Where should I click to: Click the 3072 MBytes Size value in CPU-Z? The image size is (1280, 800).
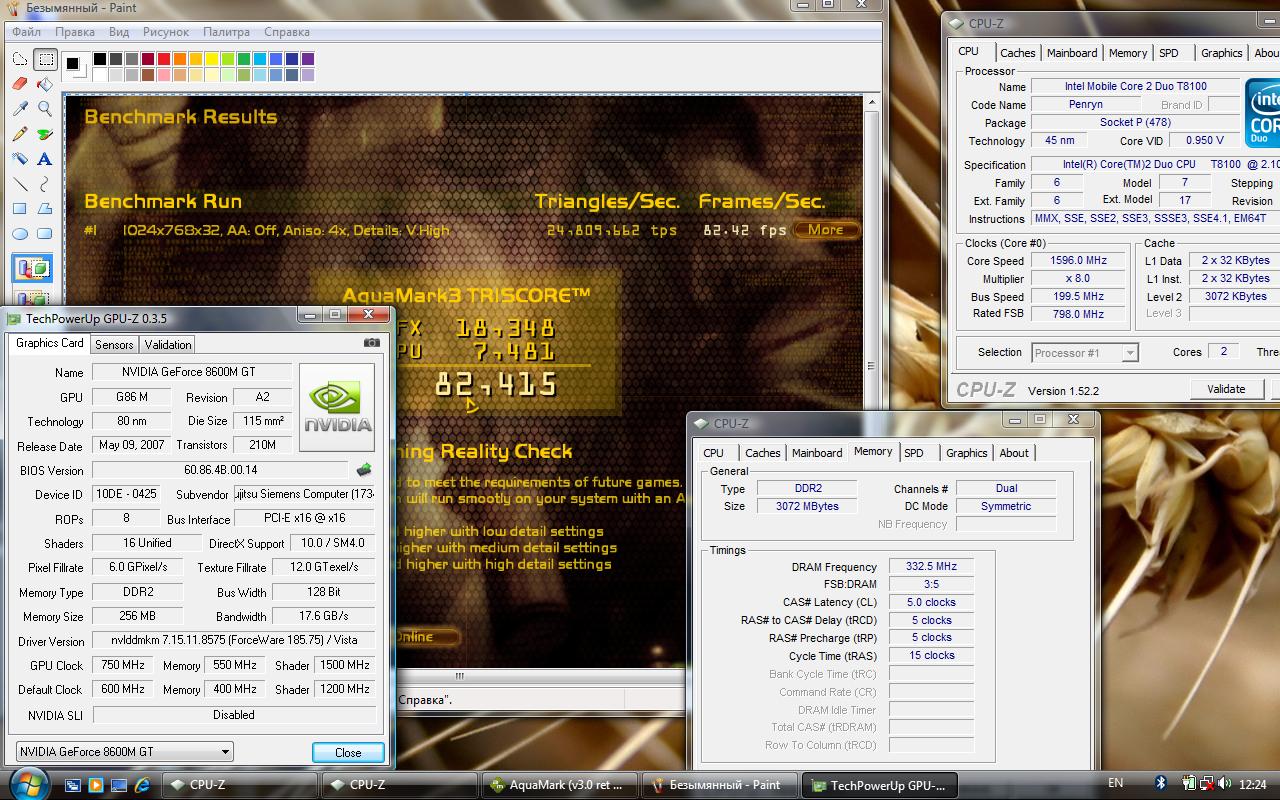(807, 506)
